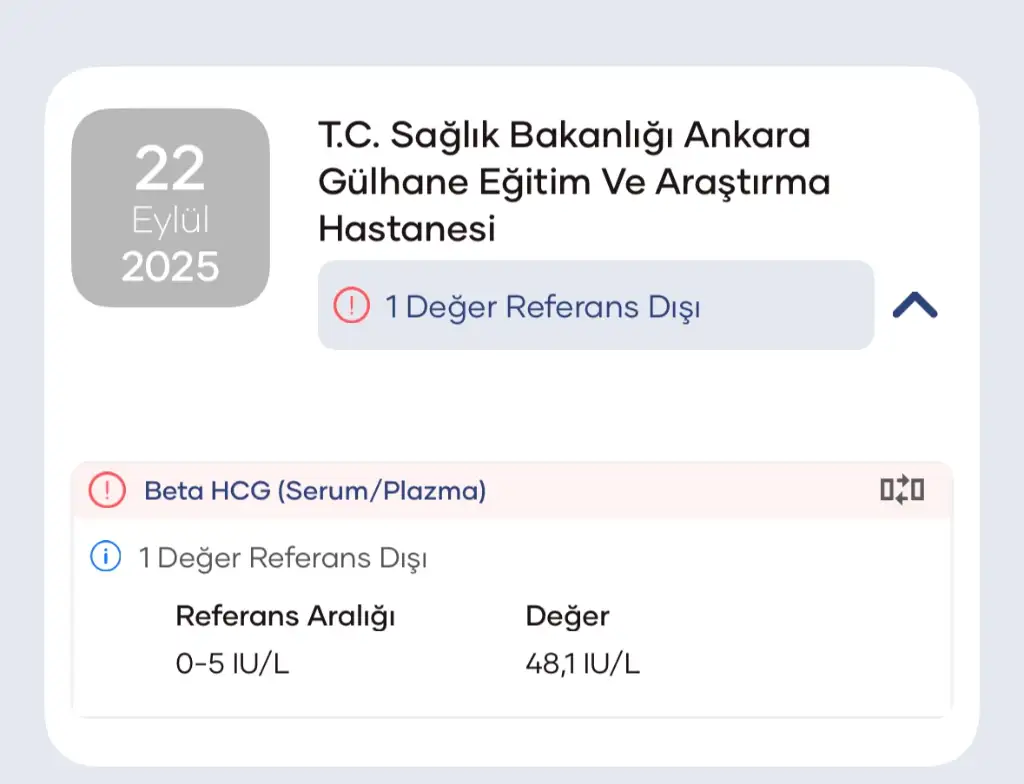Tap the grey '1 Değer Referans Dışı' banner text
The height and width of the screenshot is (784, 1024).
click(543, 306)
